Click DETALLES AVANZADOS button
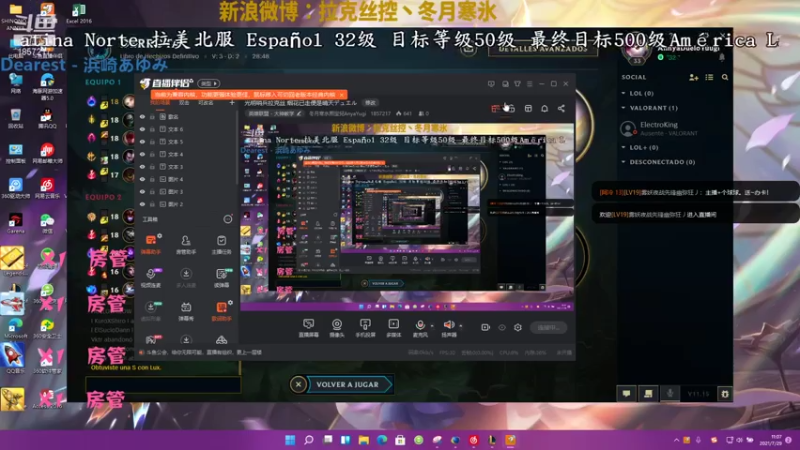This screenshot has width=800, height=450. (543, 49)
